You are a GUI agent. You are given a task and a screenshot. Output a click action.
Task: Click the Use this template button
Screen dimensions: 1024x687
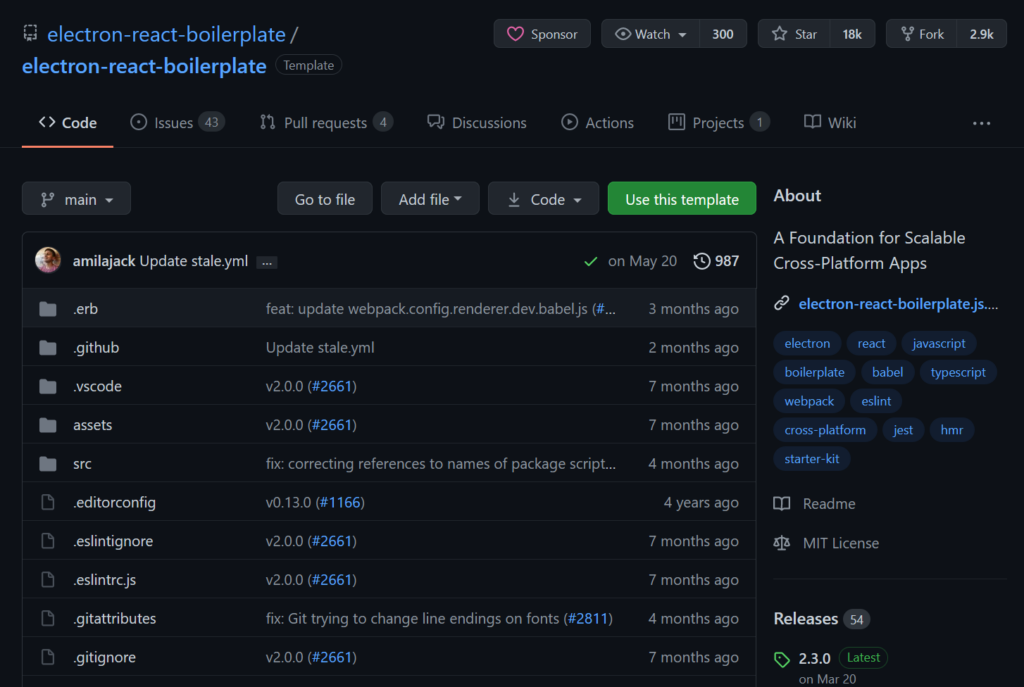click(x=682, y=199)
